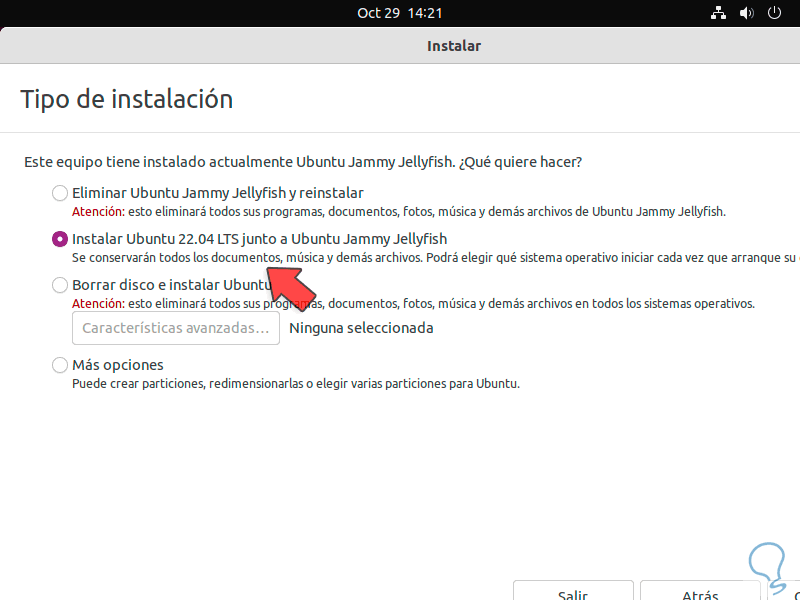Select the Más opciones radio button
Viewport: 800px width, 600px height.
tap(60, 365)
